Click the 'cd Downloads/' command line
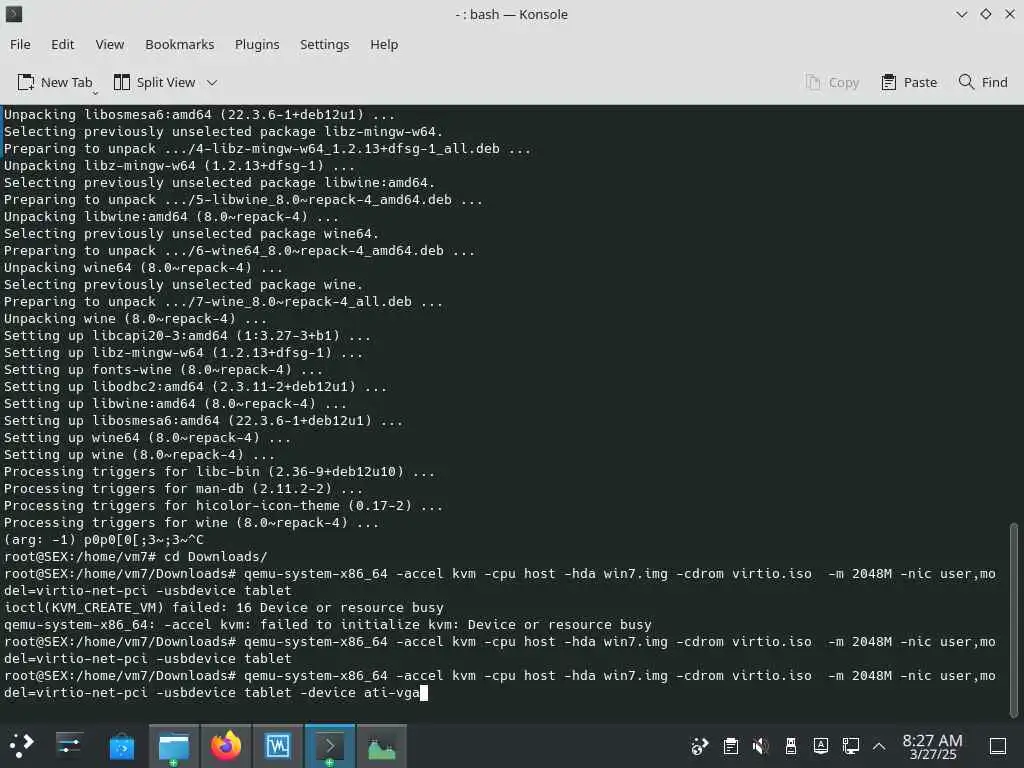Screen dimensions: 1024x768 coord(136,557)
